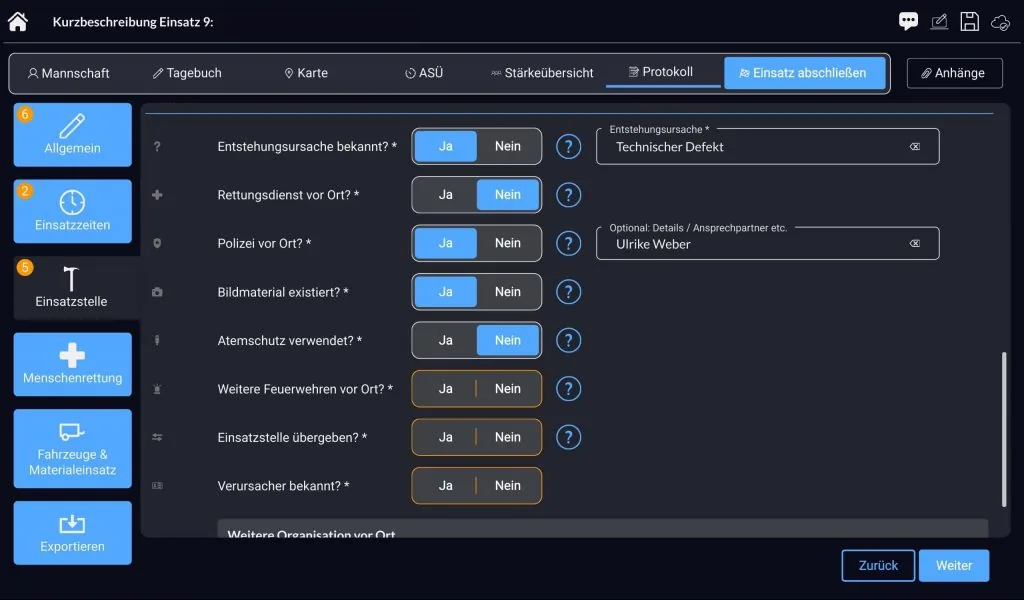Set Bildmaterial existiert to Nein
Viewport: 1024px width, 600px height.
tap(507, 292)
